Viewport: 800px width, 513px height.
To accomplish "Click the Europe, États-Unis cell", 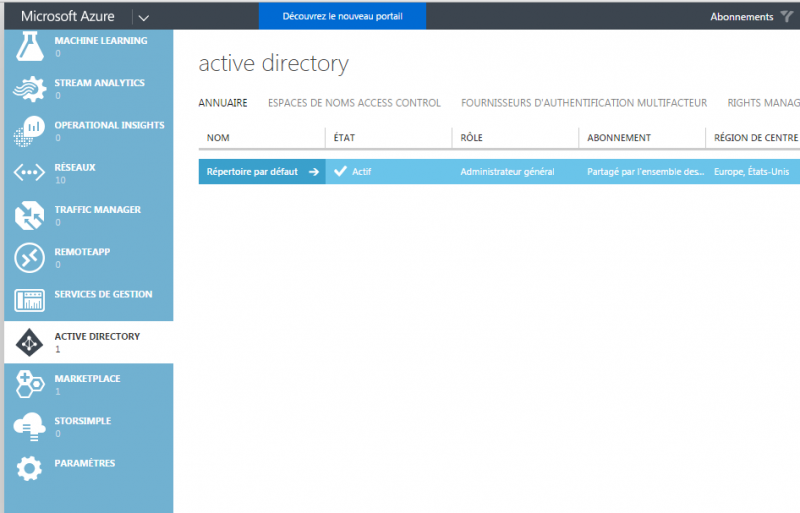I will point(752,172).
